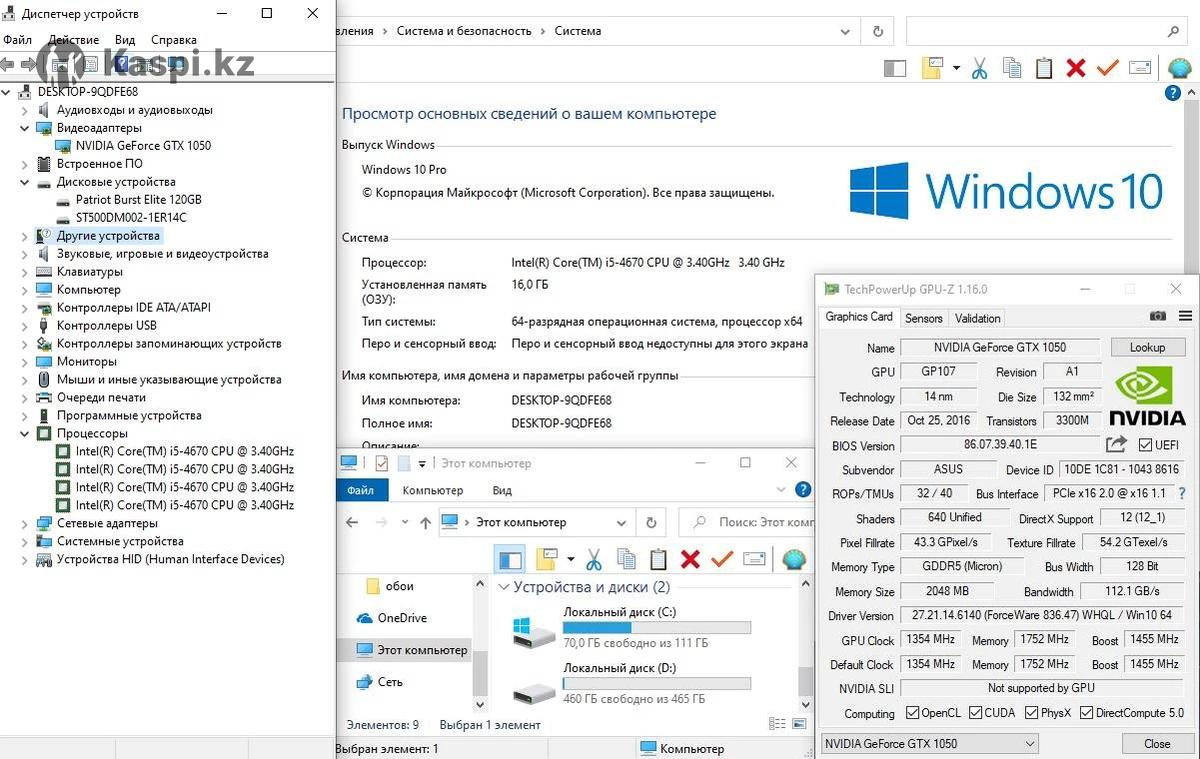This screenshot has width=1200, height=759.
Task: Toggle the DirectCompute 5.0 checkbox
Action: [x=1087, y=713]
